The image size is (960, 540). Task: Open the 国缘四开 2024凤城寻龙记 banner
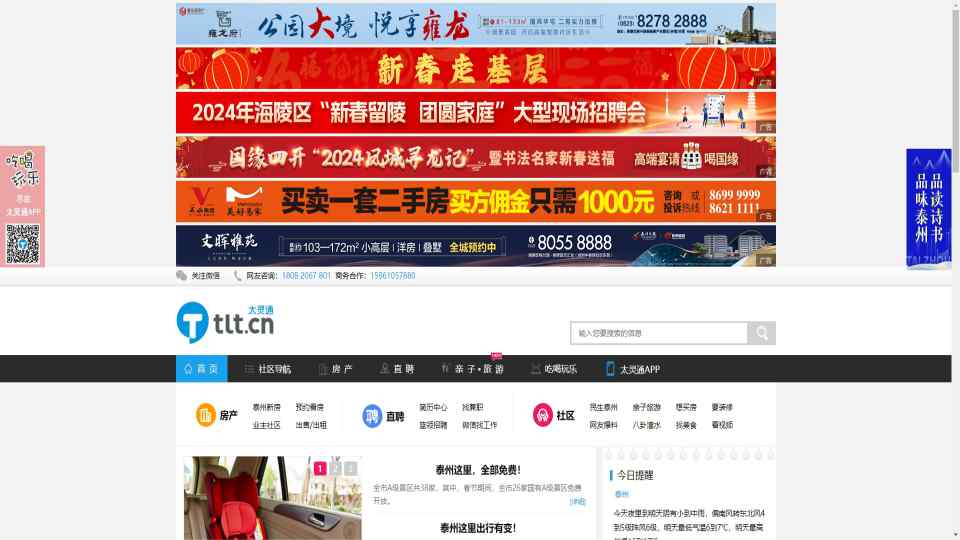point(476,157)
